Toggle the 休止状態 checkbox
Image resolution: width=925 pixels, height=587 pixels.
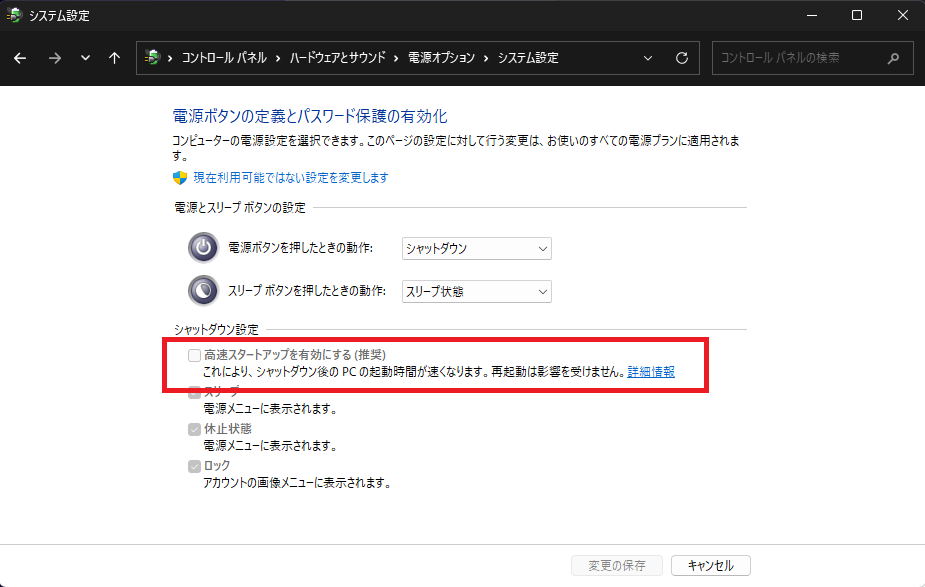coord(195,429)
